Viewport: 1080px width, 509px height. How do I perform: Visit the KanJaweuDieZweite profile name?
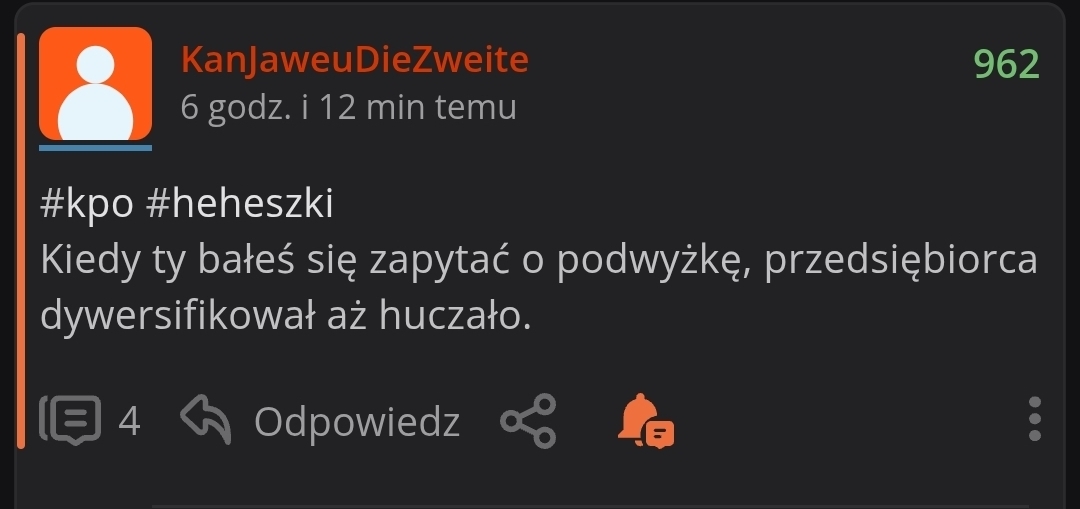point(355,60)
